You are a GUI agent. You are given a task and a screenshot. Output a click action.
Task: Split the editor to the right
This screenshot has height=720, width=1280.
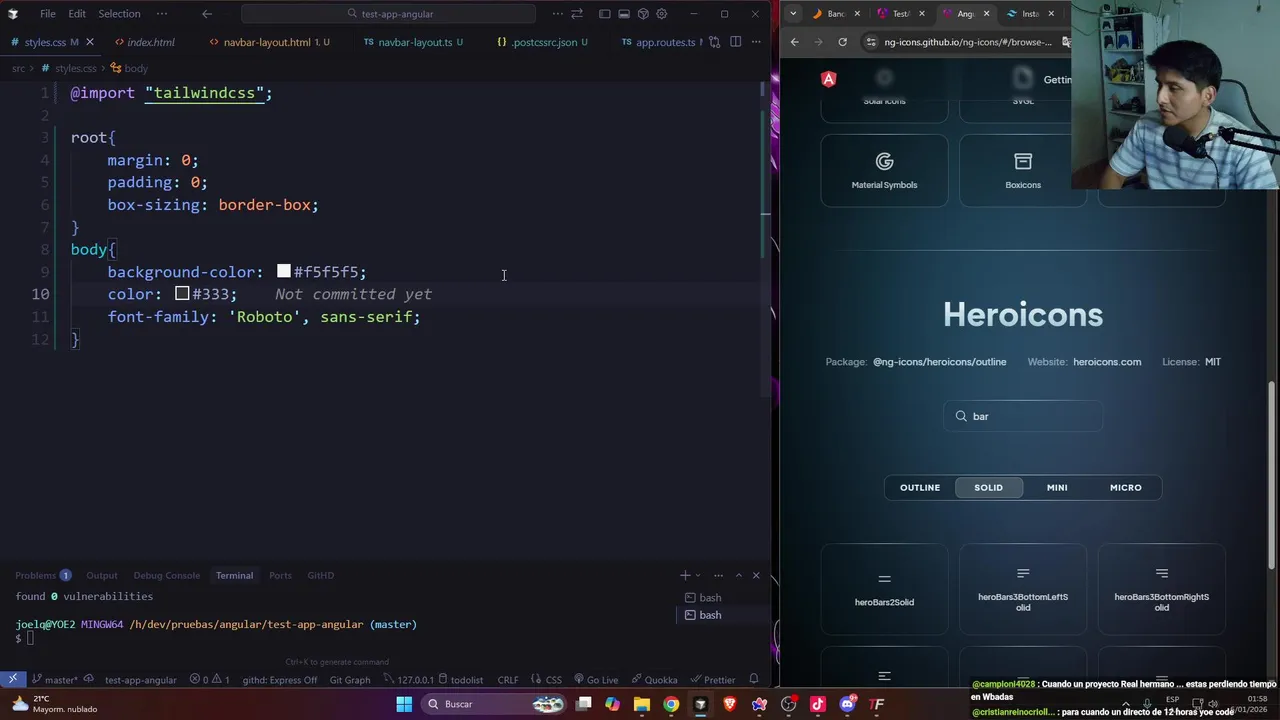click(735, 42)
